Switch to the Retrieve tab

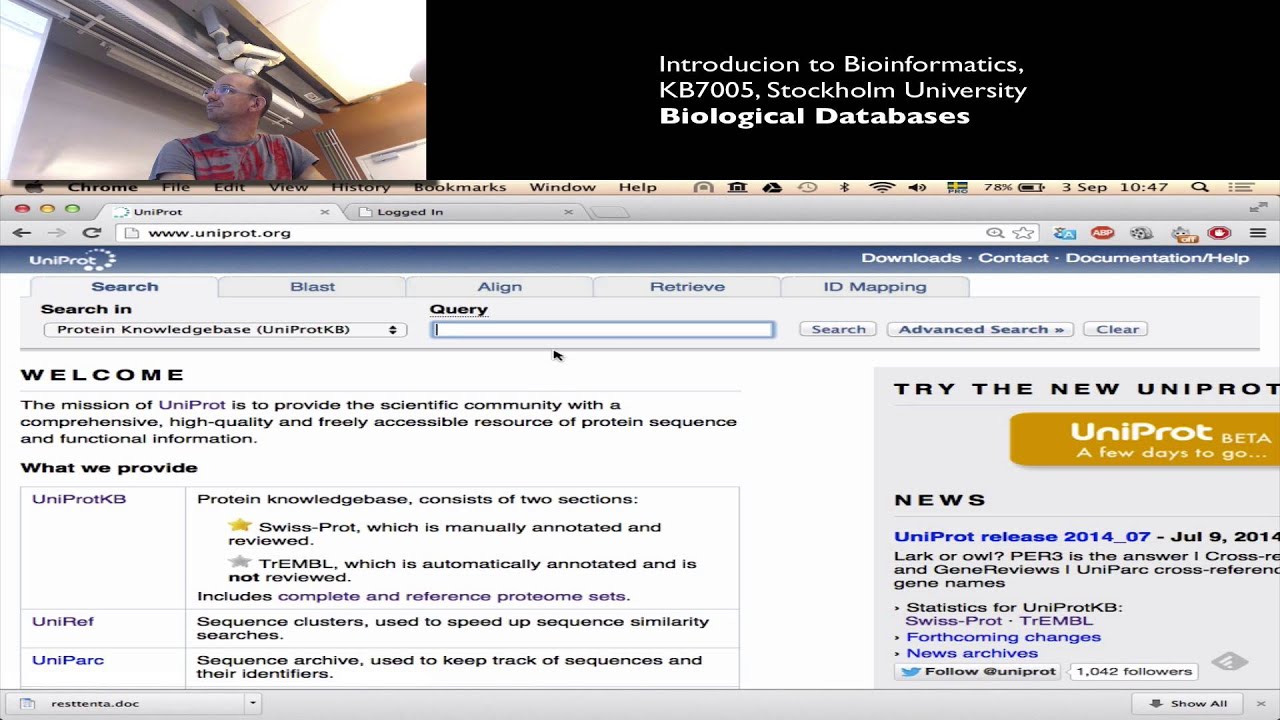pyautogui.click(x=687, y=287)
